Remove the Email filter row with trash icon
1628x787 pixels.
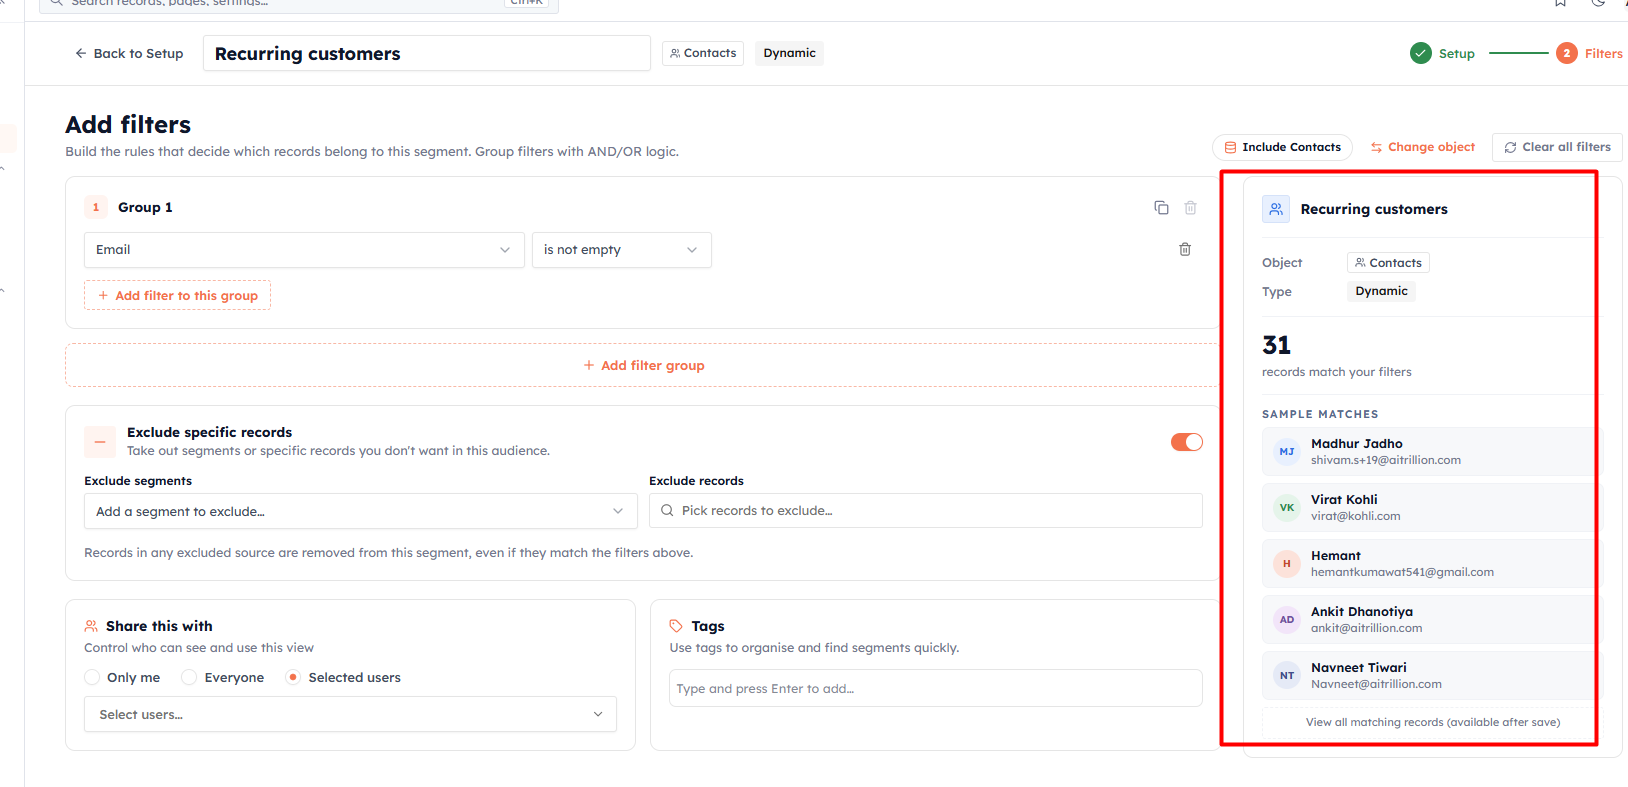pyautogui.click(x=1185, y=249)
